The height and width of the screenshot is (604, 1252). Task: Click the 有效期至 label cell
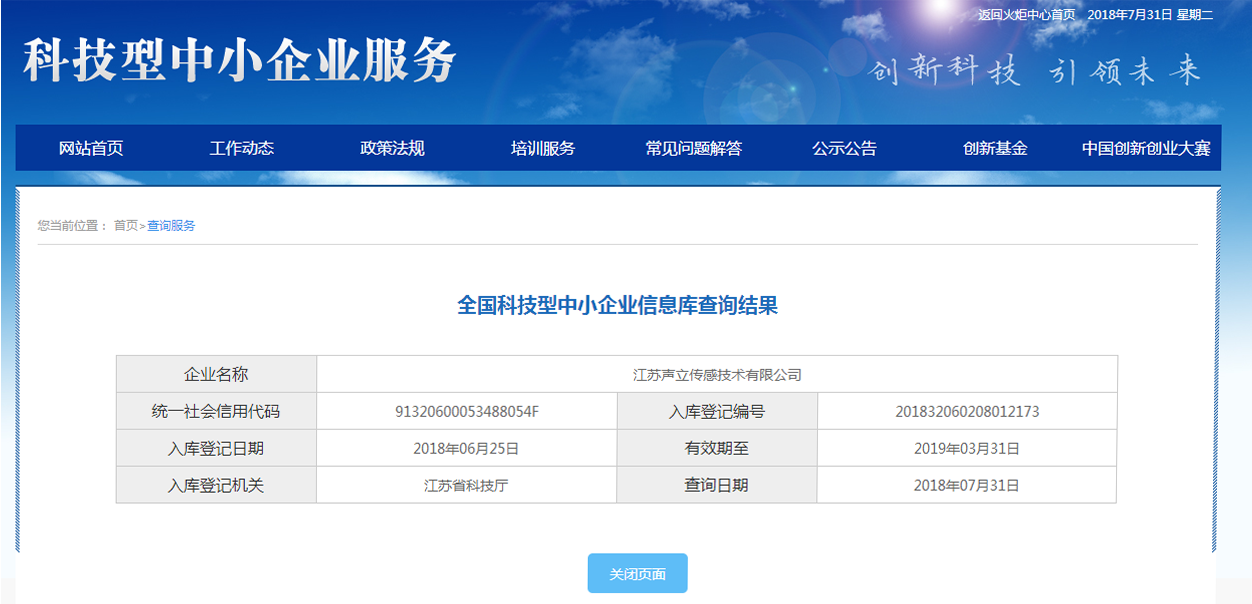coord(717,448)
